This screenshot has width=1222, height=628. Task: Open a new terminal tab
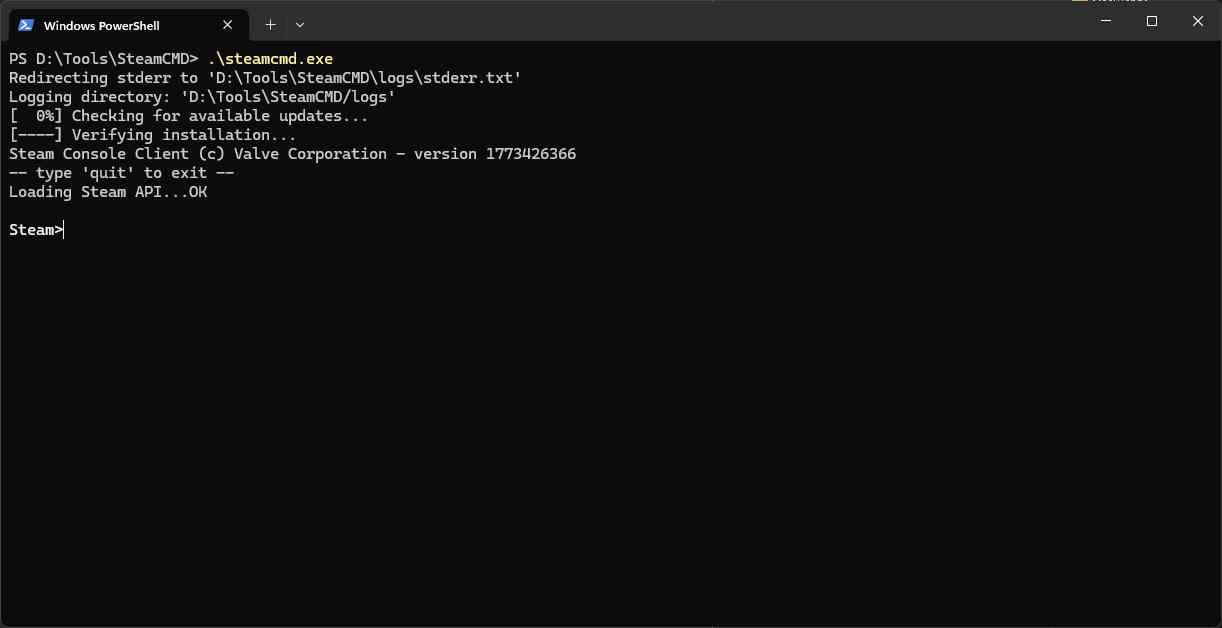270,24
